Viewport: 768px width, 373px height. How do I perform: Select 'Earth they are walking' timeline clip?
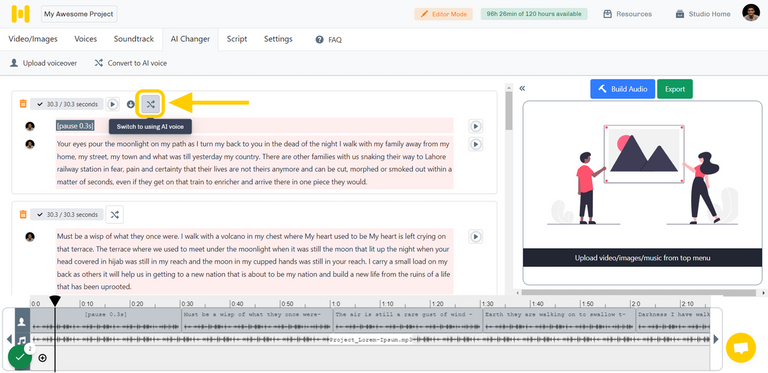[x=559, y=321]
